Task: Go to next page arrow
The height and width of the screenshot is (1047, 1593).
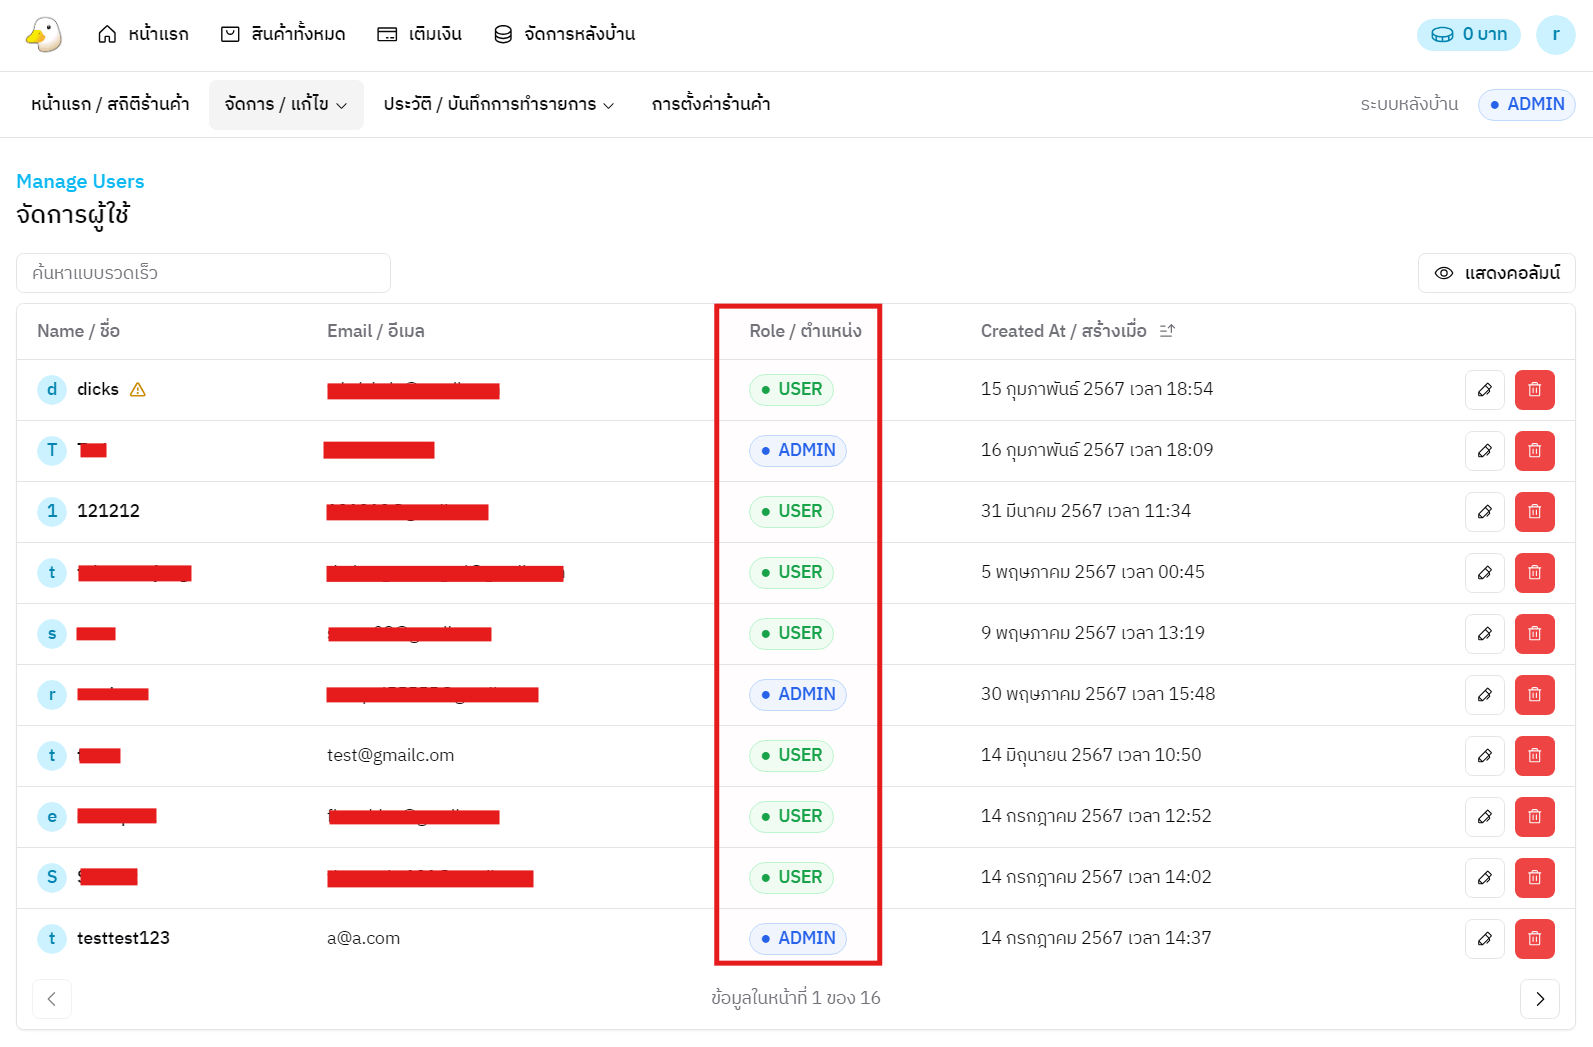Action: pyautogui.click(x=1539, y=999)
